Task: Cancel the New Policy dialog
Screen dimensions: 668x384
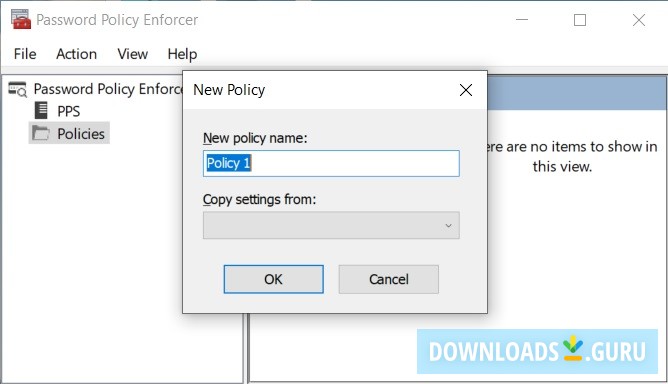Action: pyautogui.click(x=389, y=279)
